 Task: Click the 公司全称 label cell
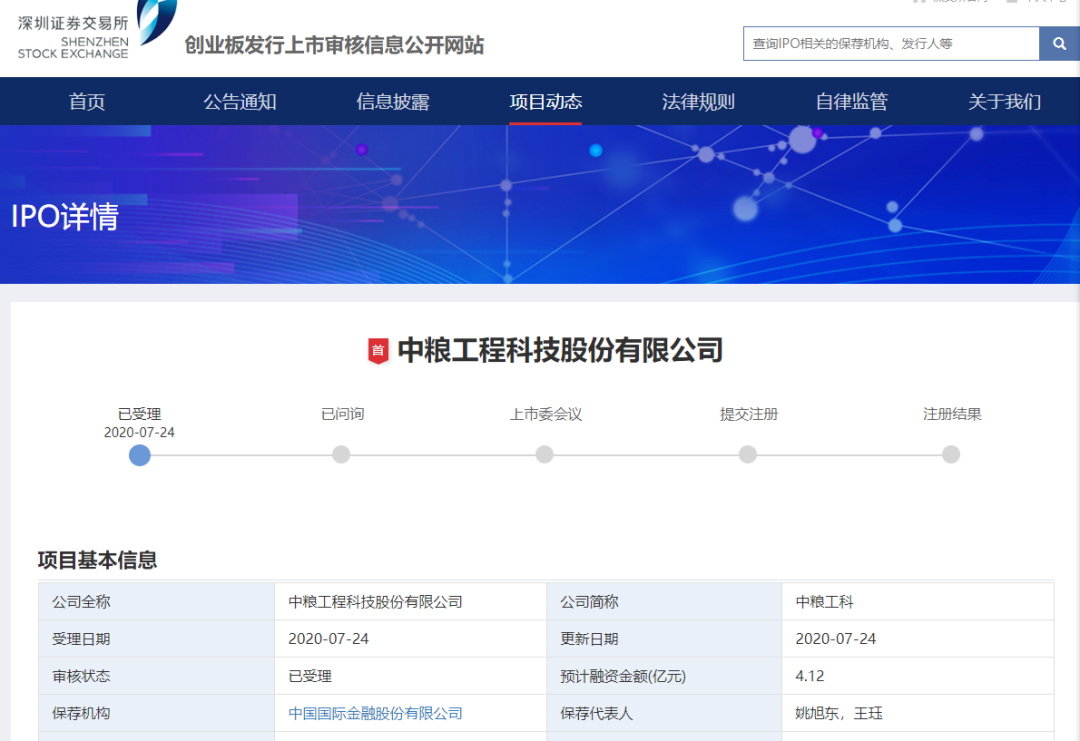(x=156, y=602)
